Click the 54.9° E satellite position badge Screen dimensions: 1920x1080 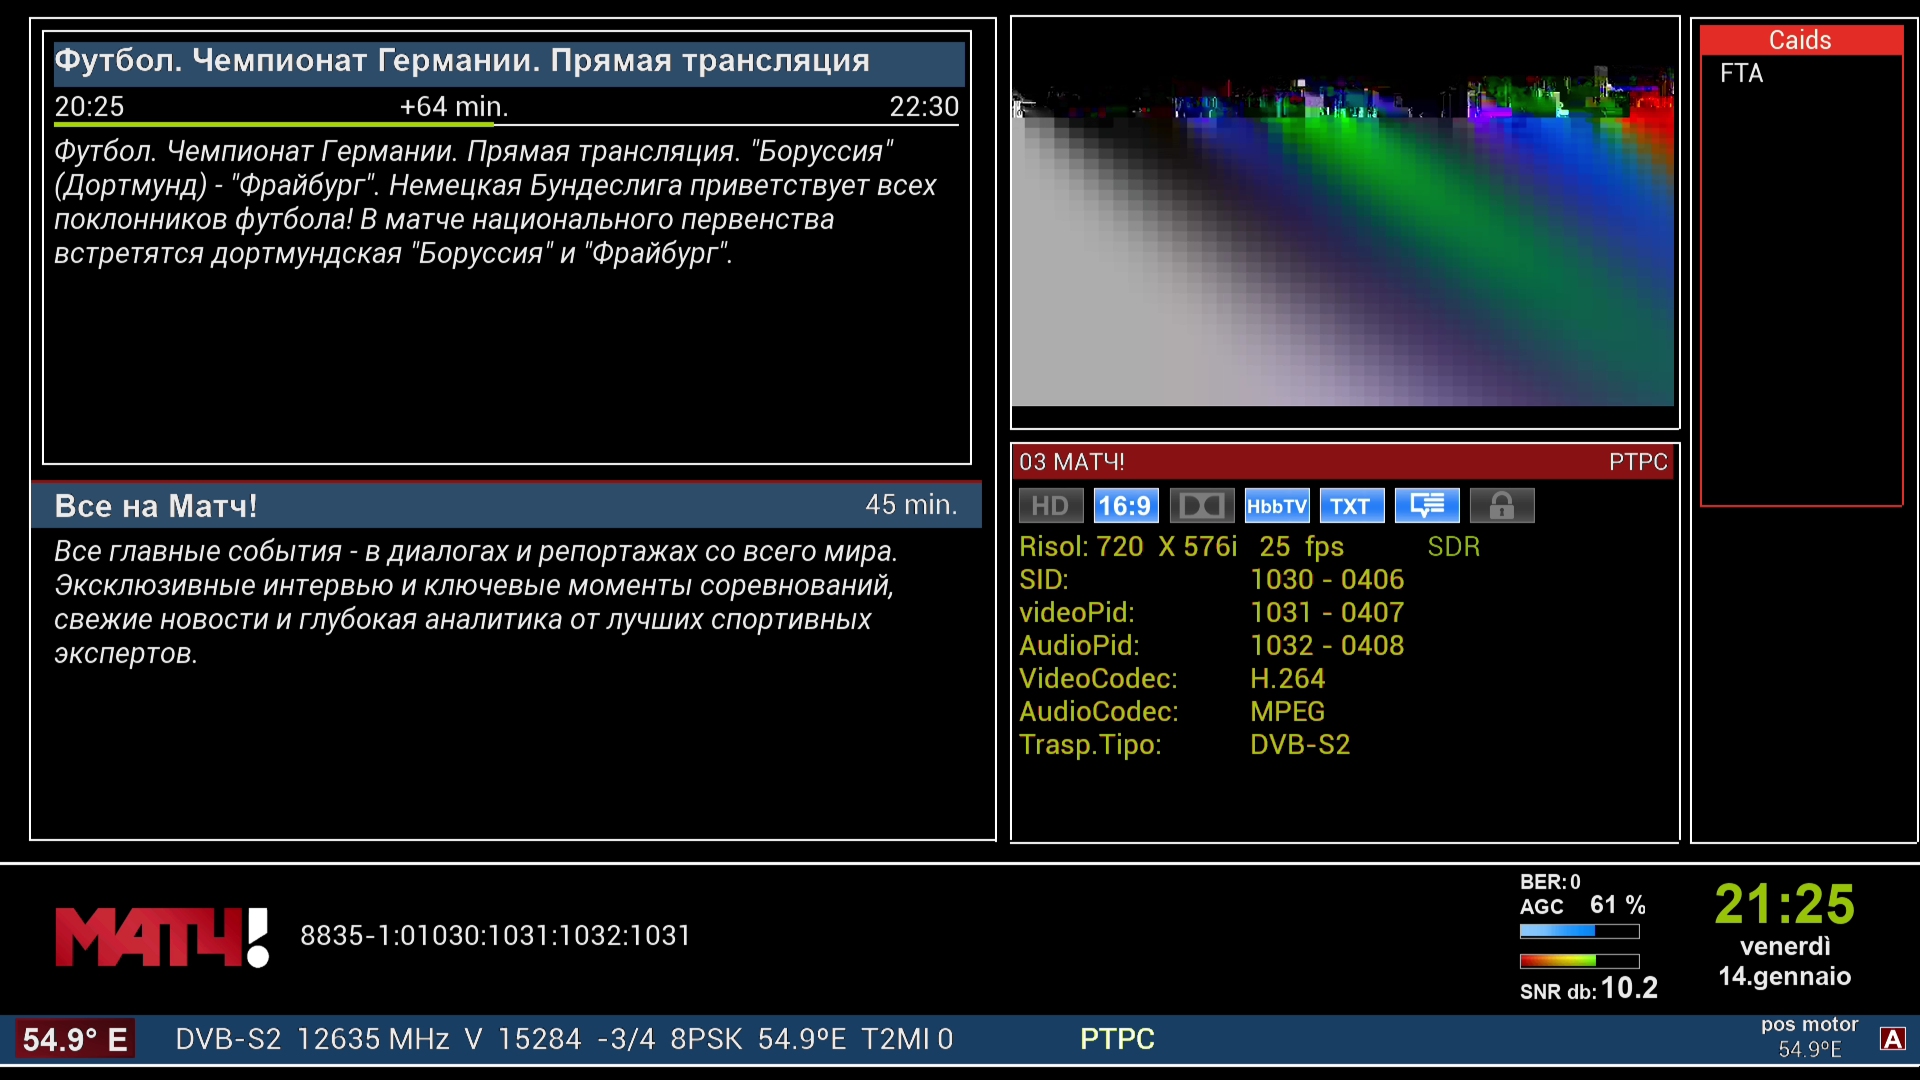75,1039
